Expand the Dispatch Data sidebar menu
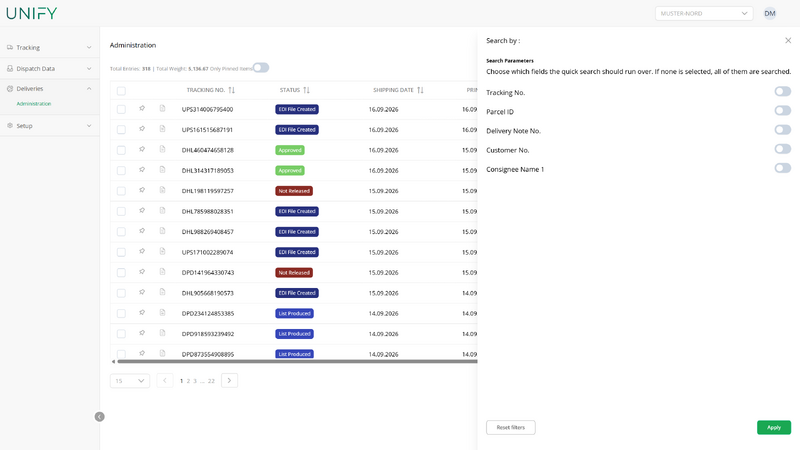This screenshot has width=800, height=450. (x=49, y=68)
